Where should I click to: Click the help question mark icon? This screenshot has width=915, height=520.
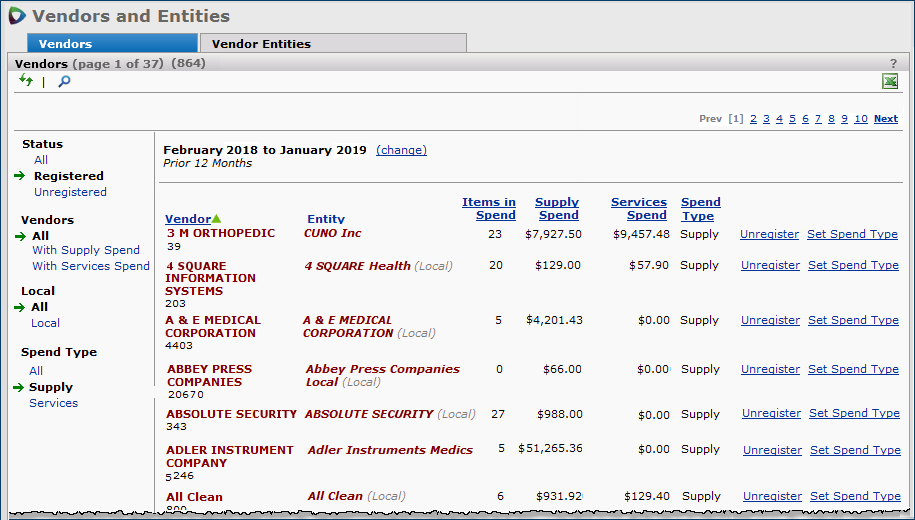point(893,63)
